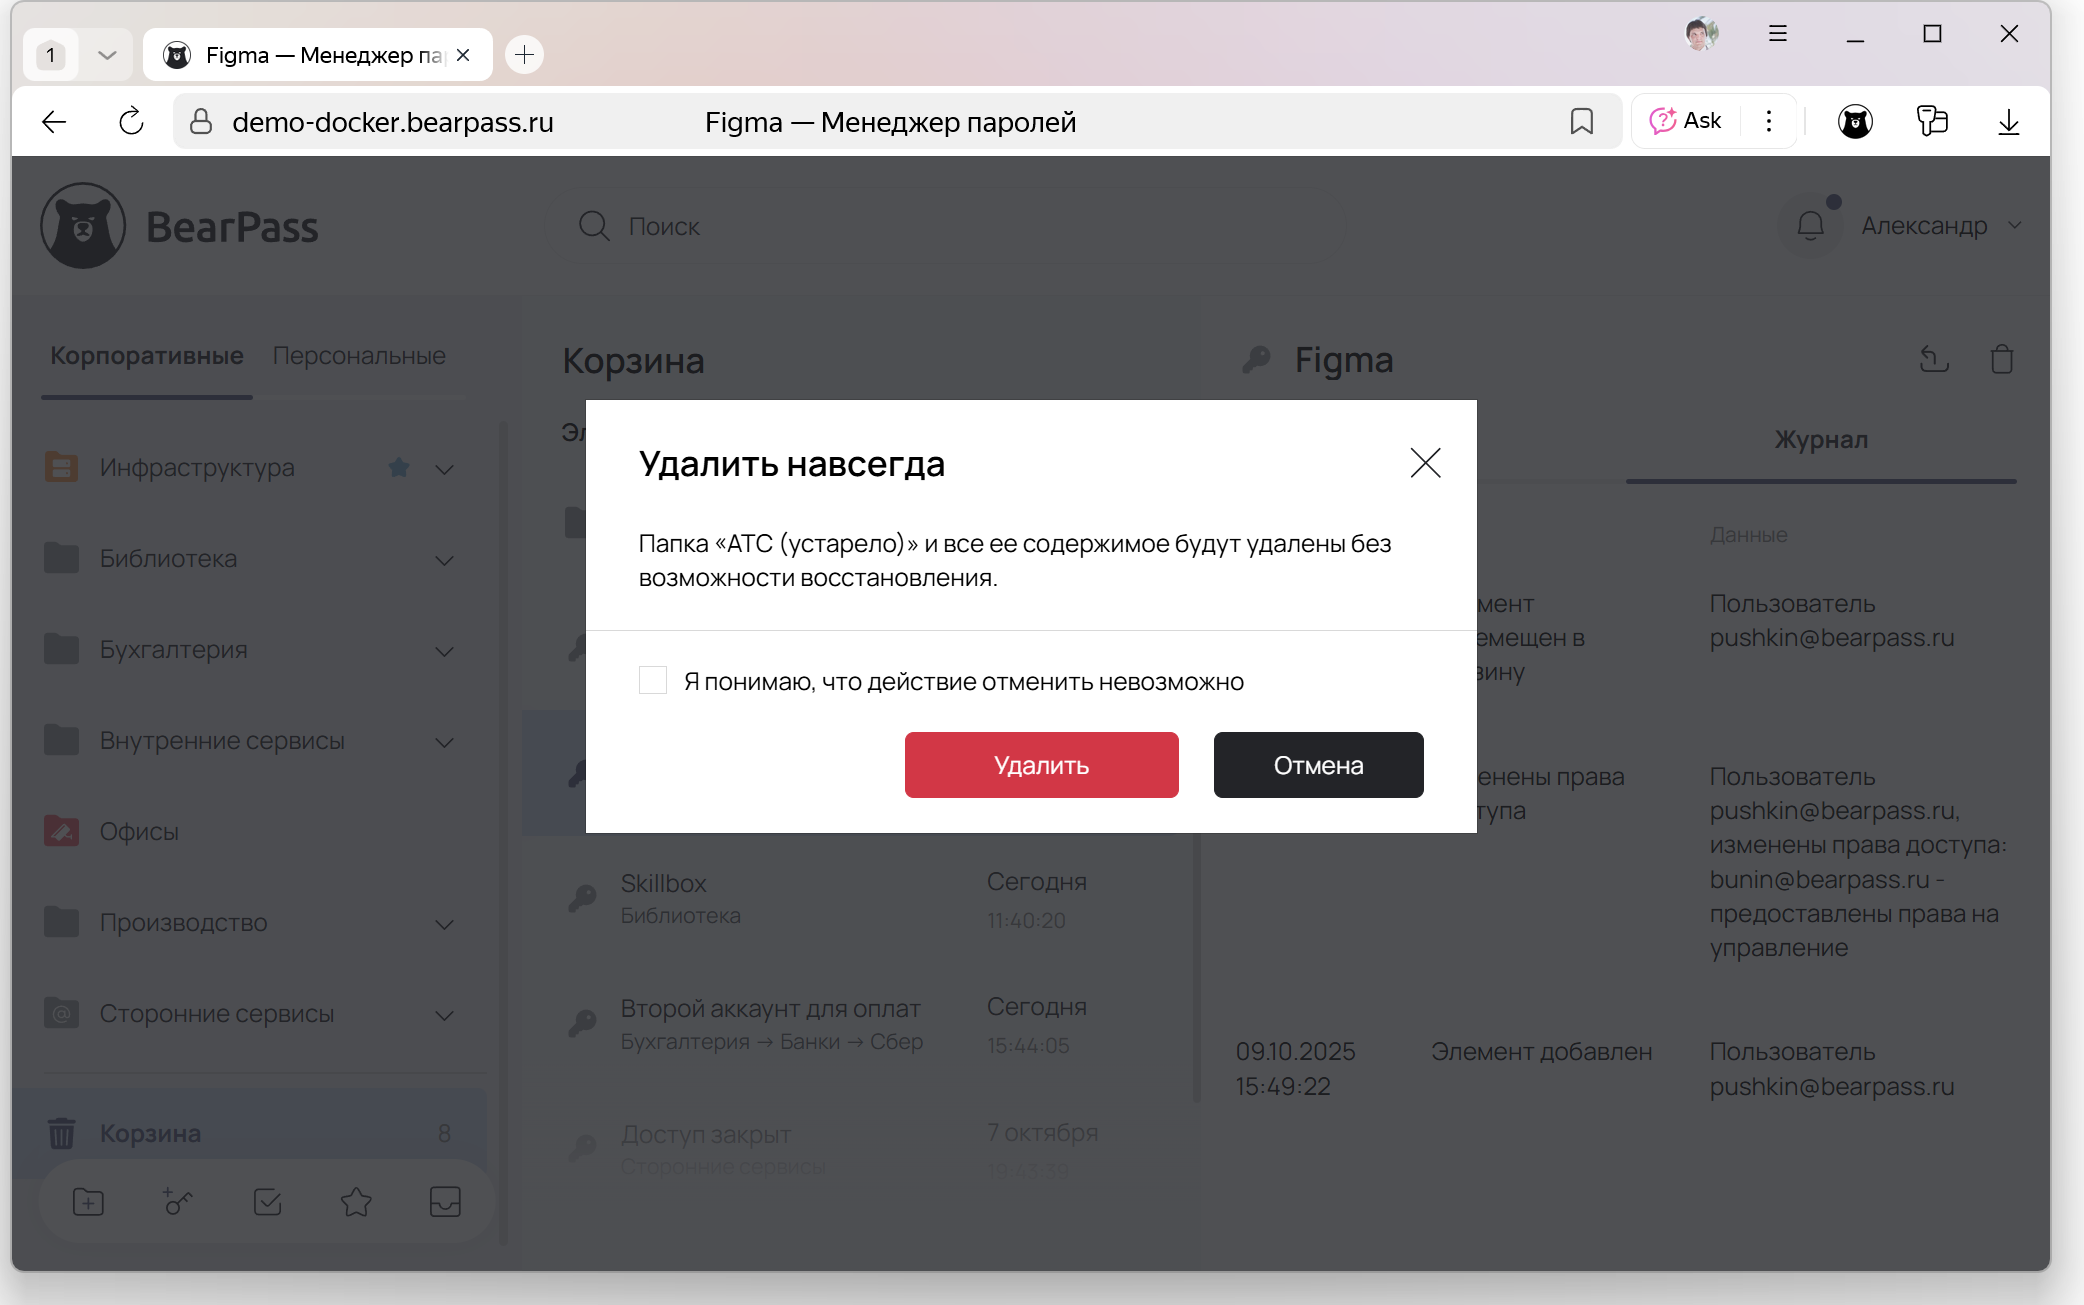Click the bookmark icon in address bar
This screenshot has width=2084, height=1305.
(x=1581, y=122)
